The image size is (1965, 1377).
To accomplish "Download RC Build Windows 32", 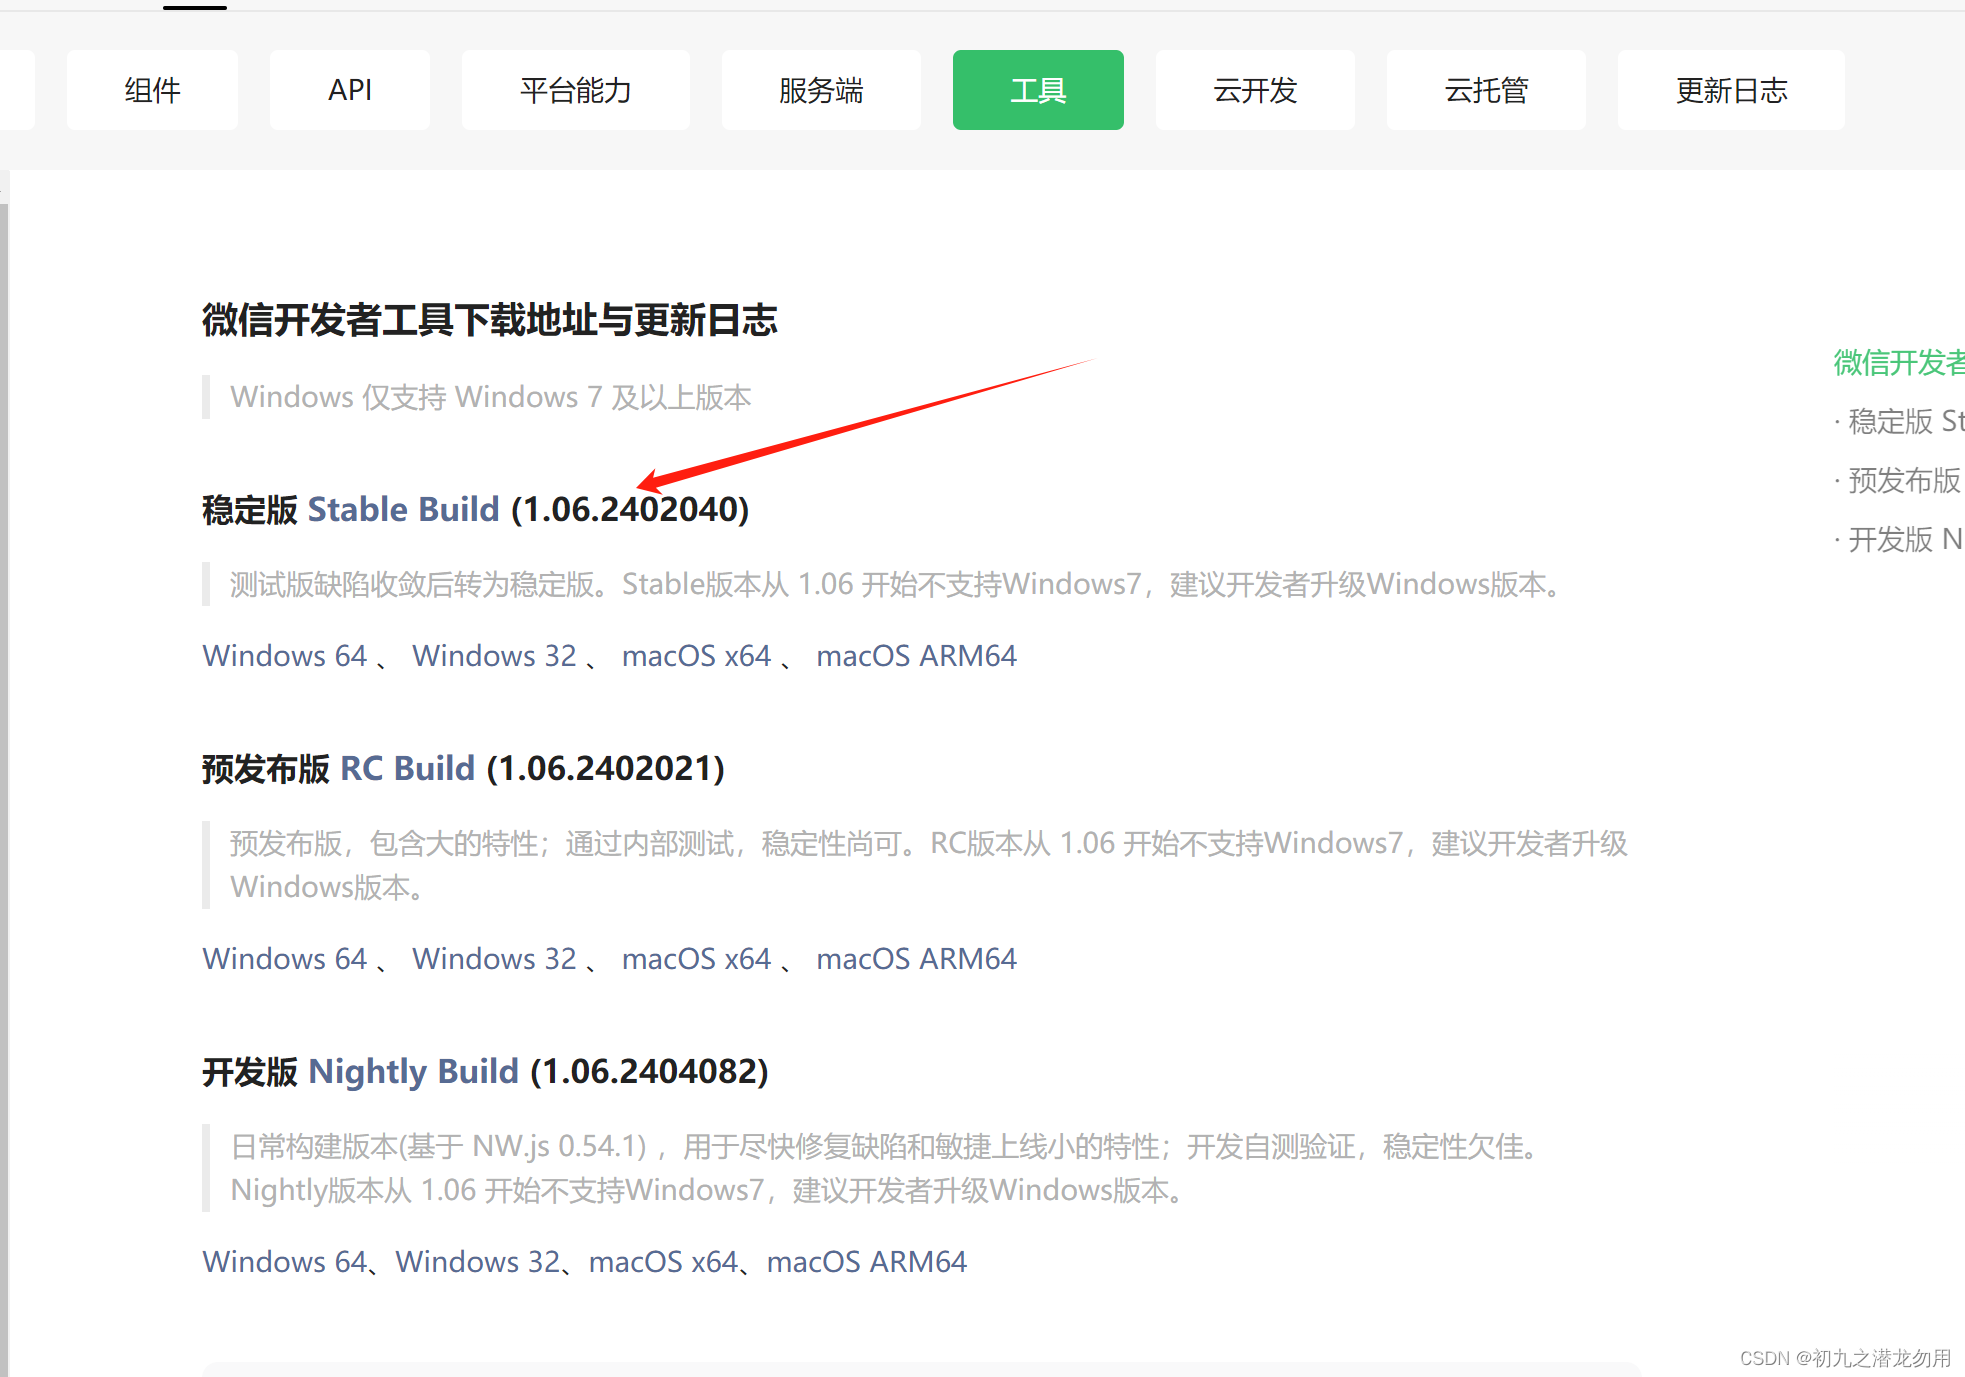I will click(494, 959).
